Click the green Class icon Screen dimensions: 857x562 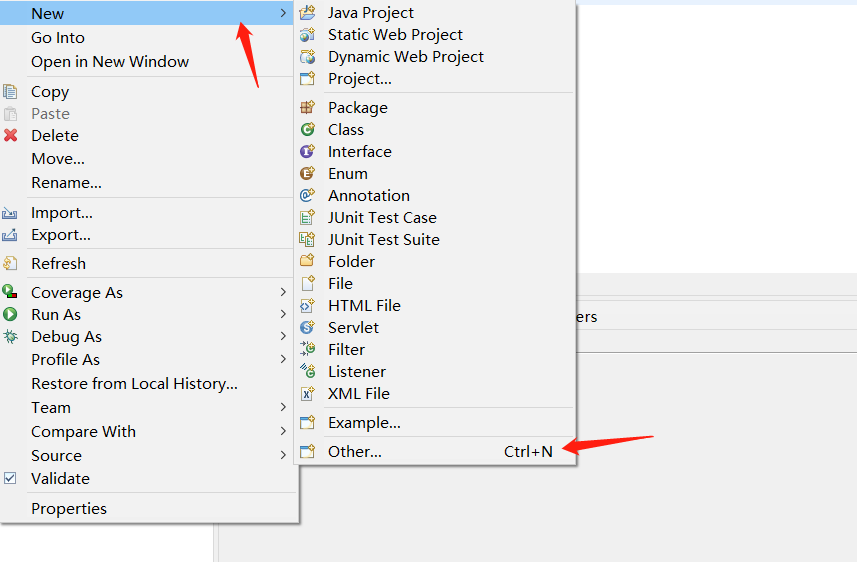pyautogui.click(x=308, y=130)
